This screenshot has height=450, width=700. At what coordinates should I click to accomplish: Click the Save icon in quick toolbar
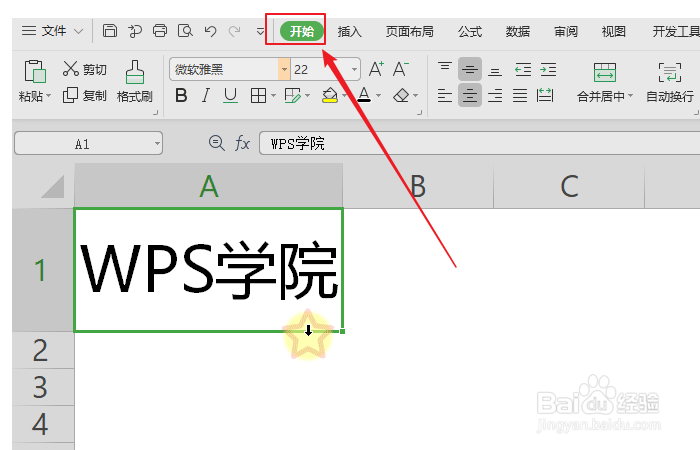pyautogui.click(x=110, y=31)
